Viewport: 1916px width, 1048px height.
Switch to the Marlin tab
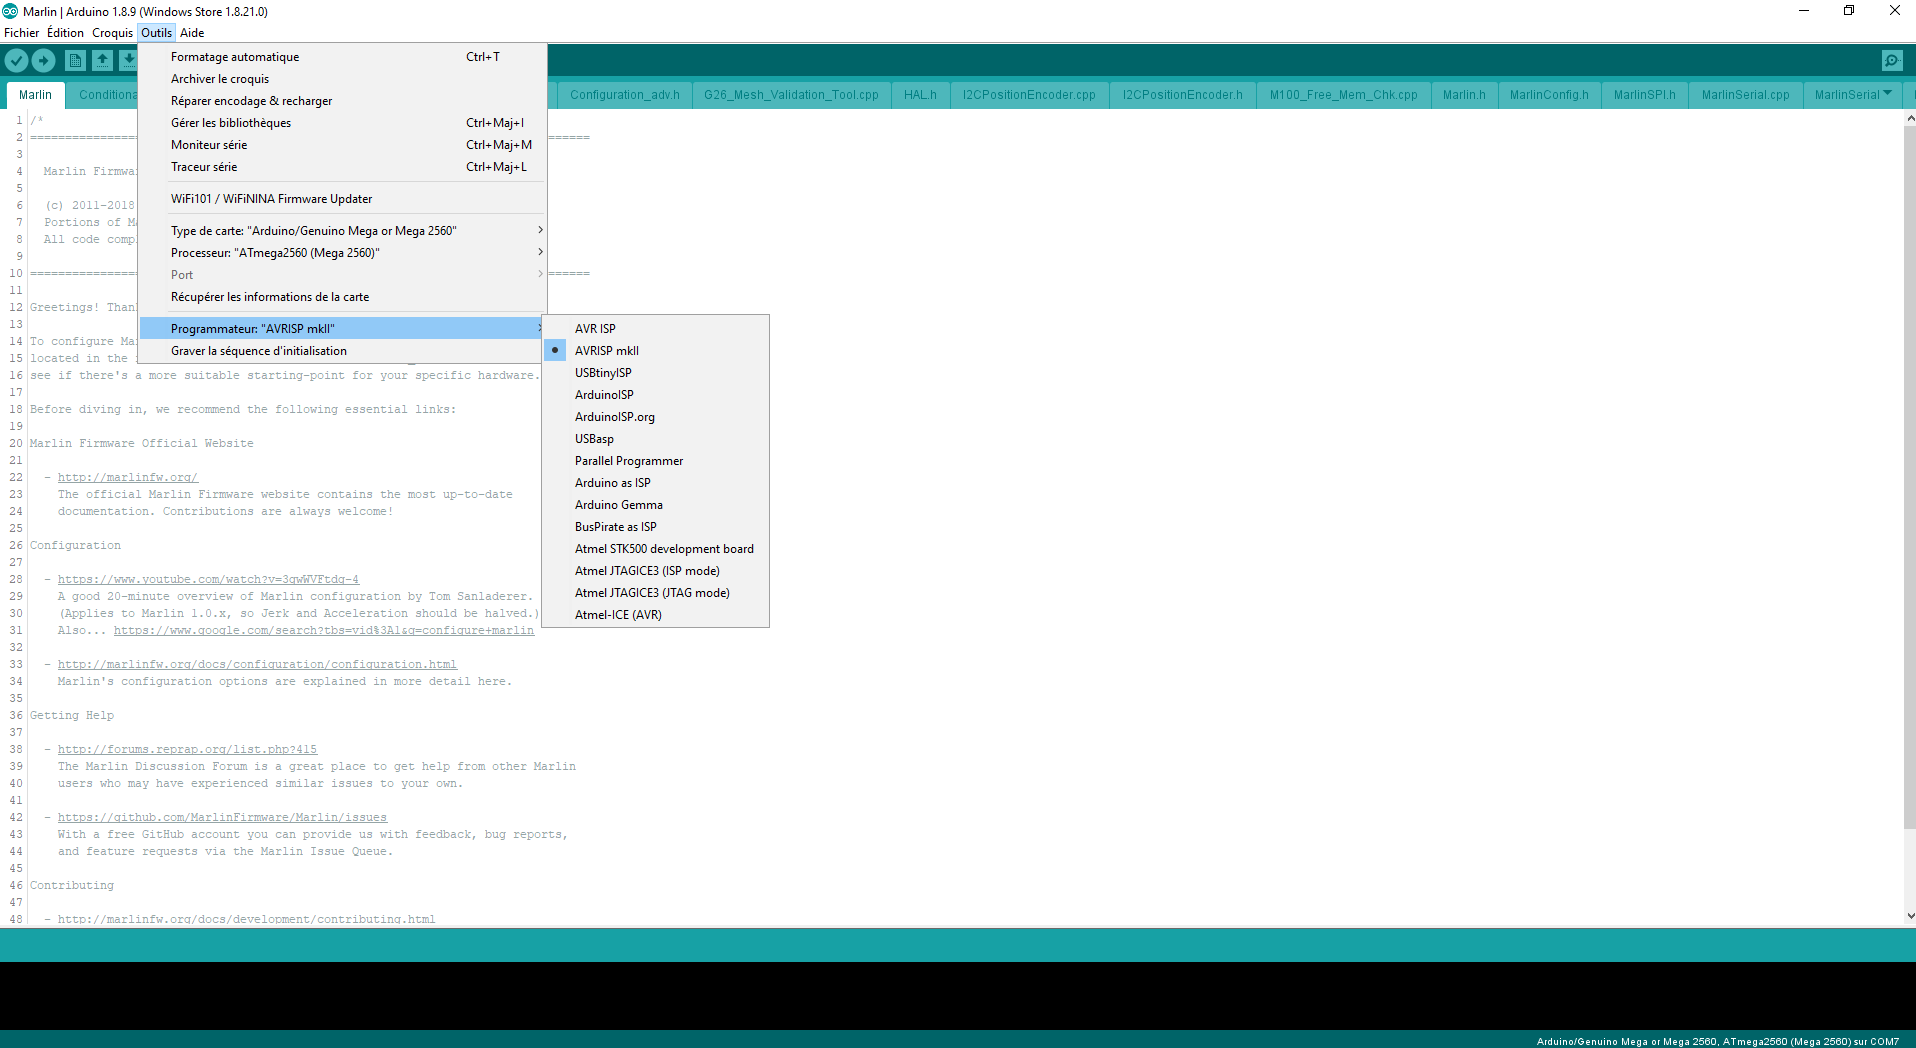coord(36,95)
